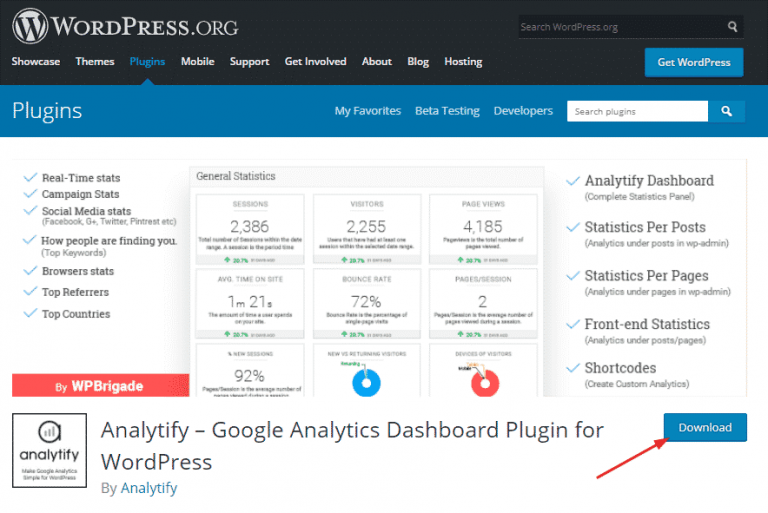Click the Download button
The height and width of the screenshot is (513, 768).
pos(705,427)
